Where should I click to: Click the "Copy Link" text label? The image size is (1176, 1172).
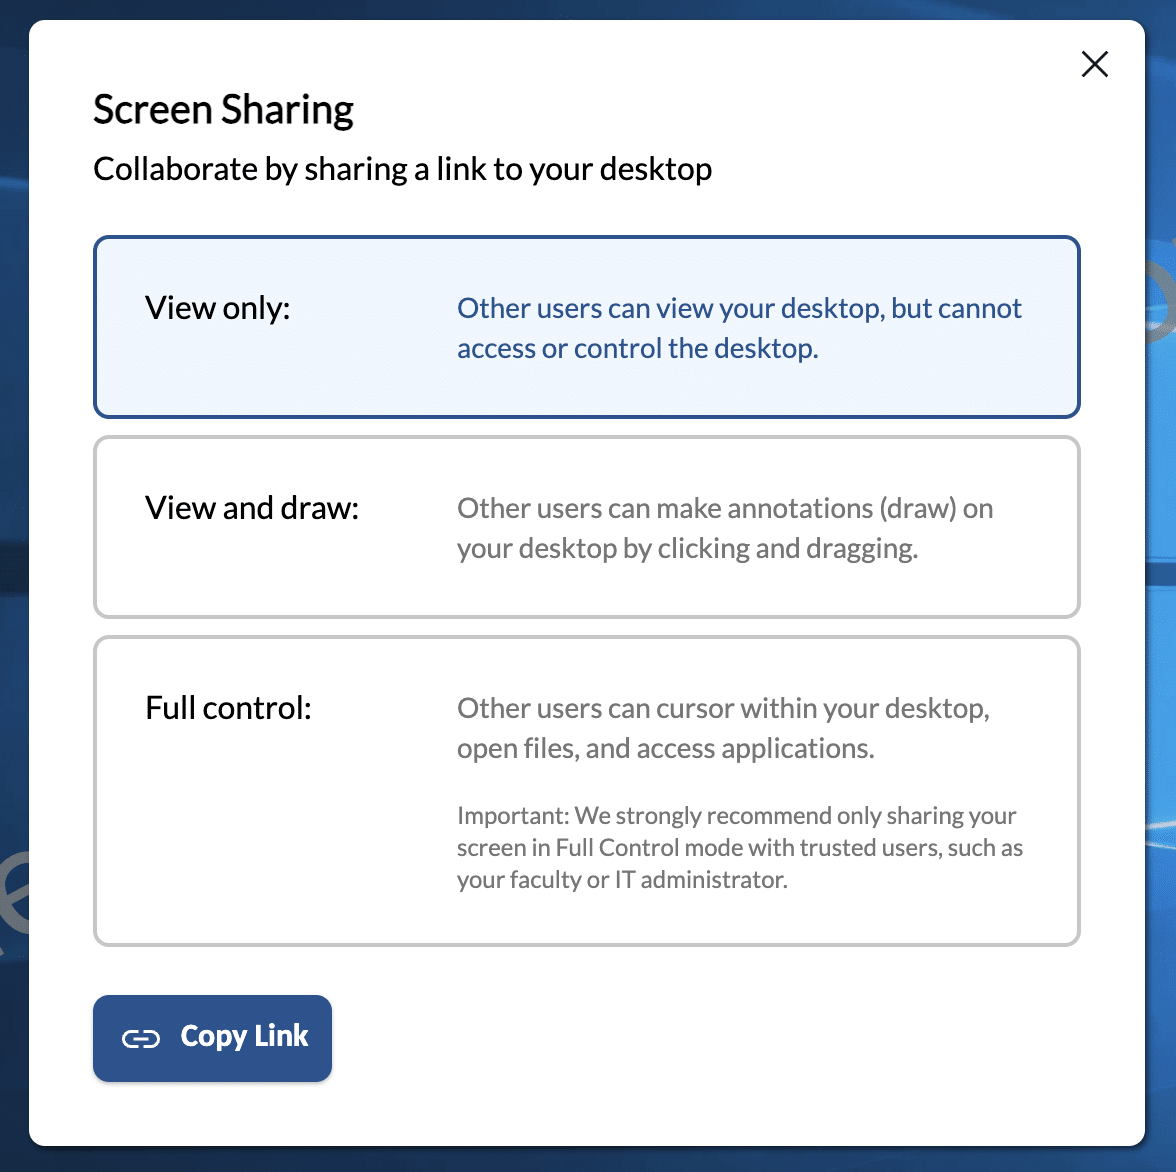pos(244,1036)
